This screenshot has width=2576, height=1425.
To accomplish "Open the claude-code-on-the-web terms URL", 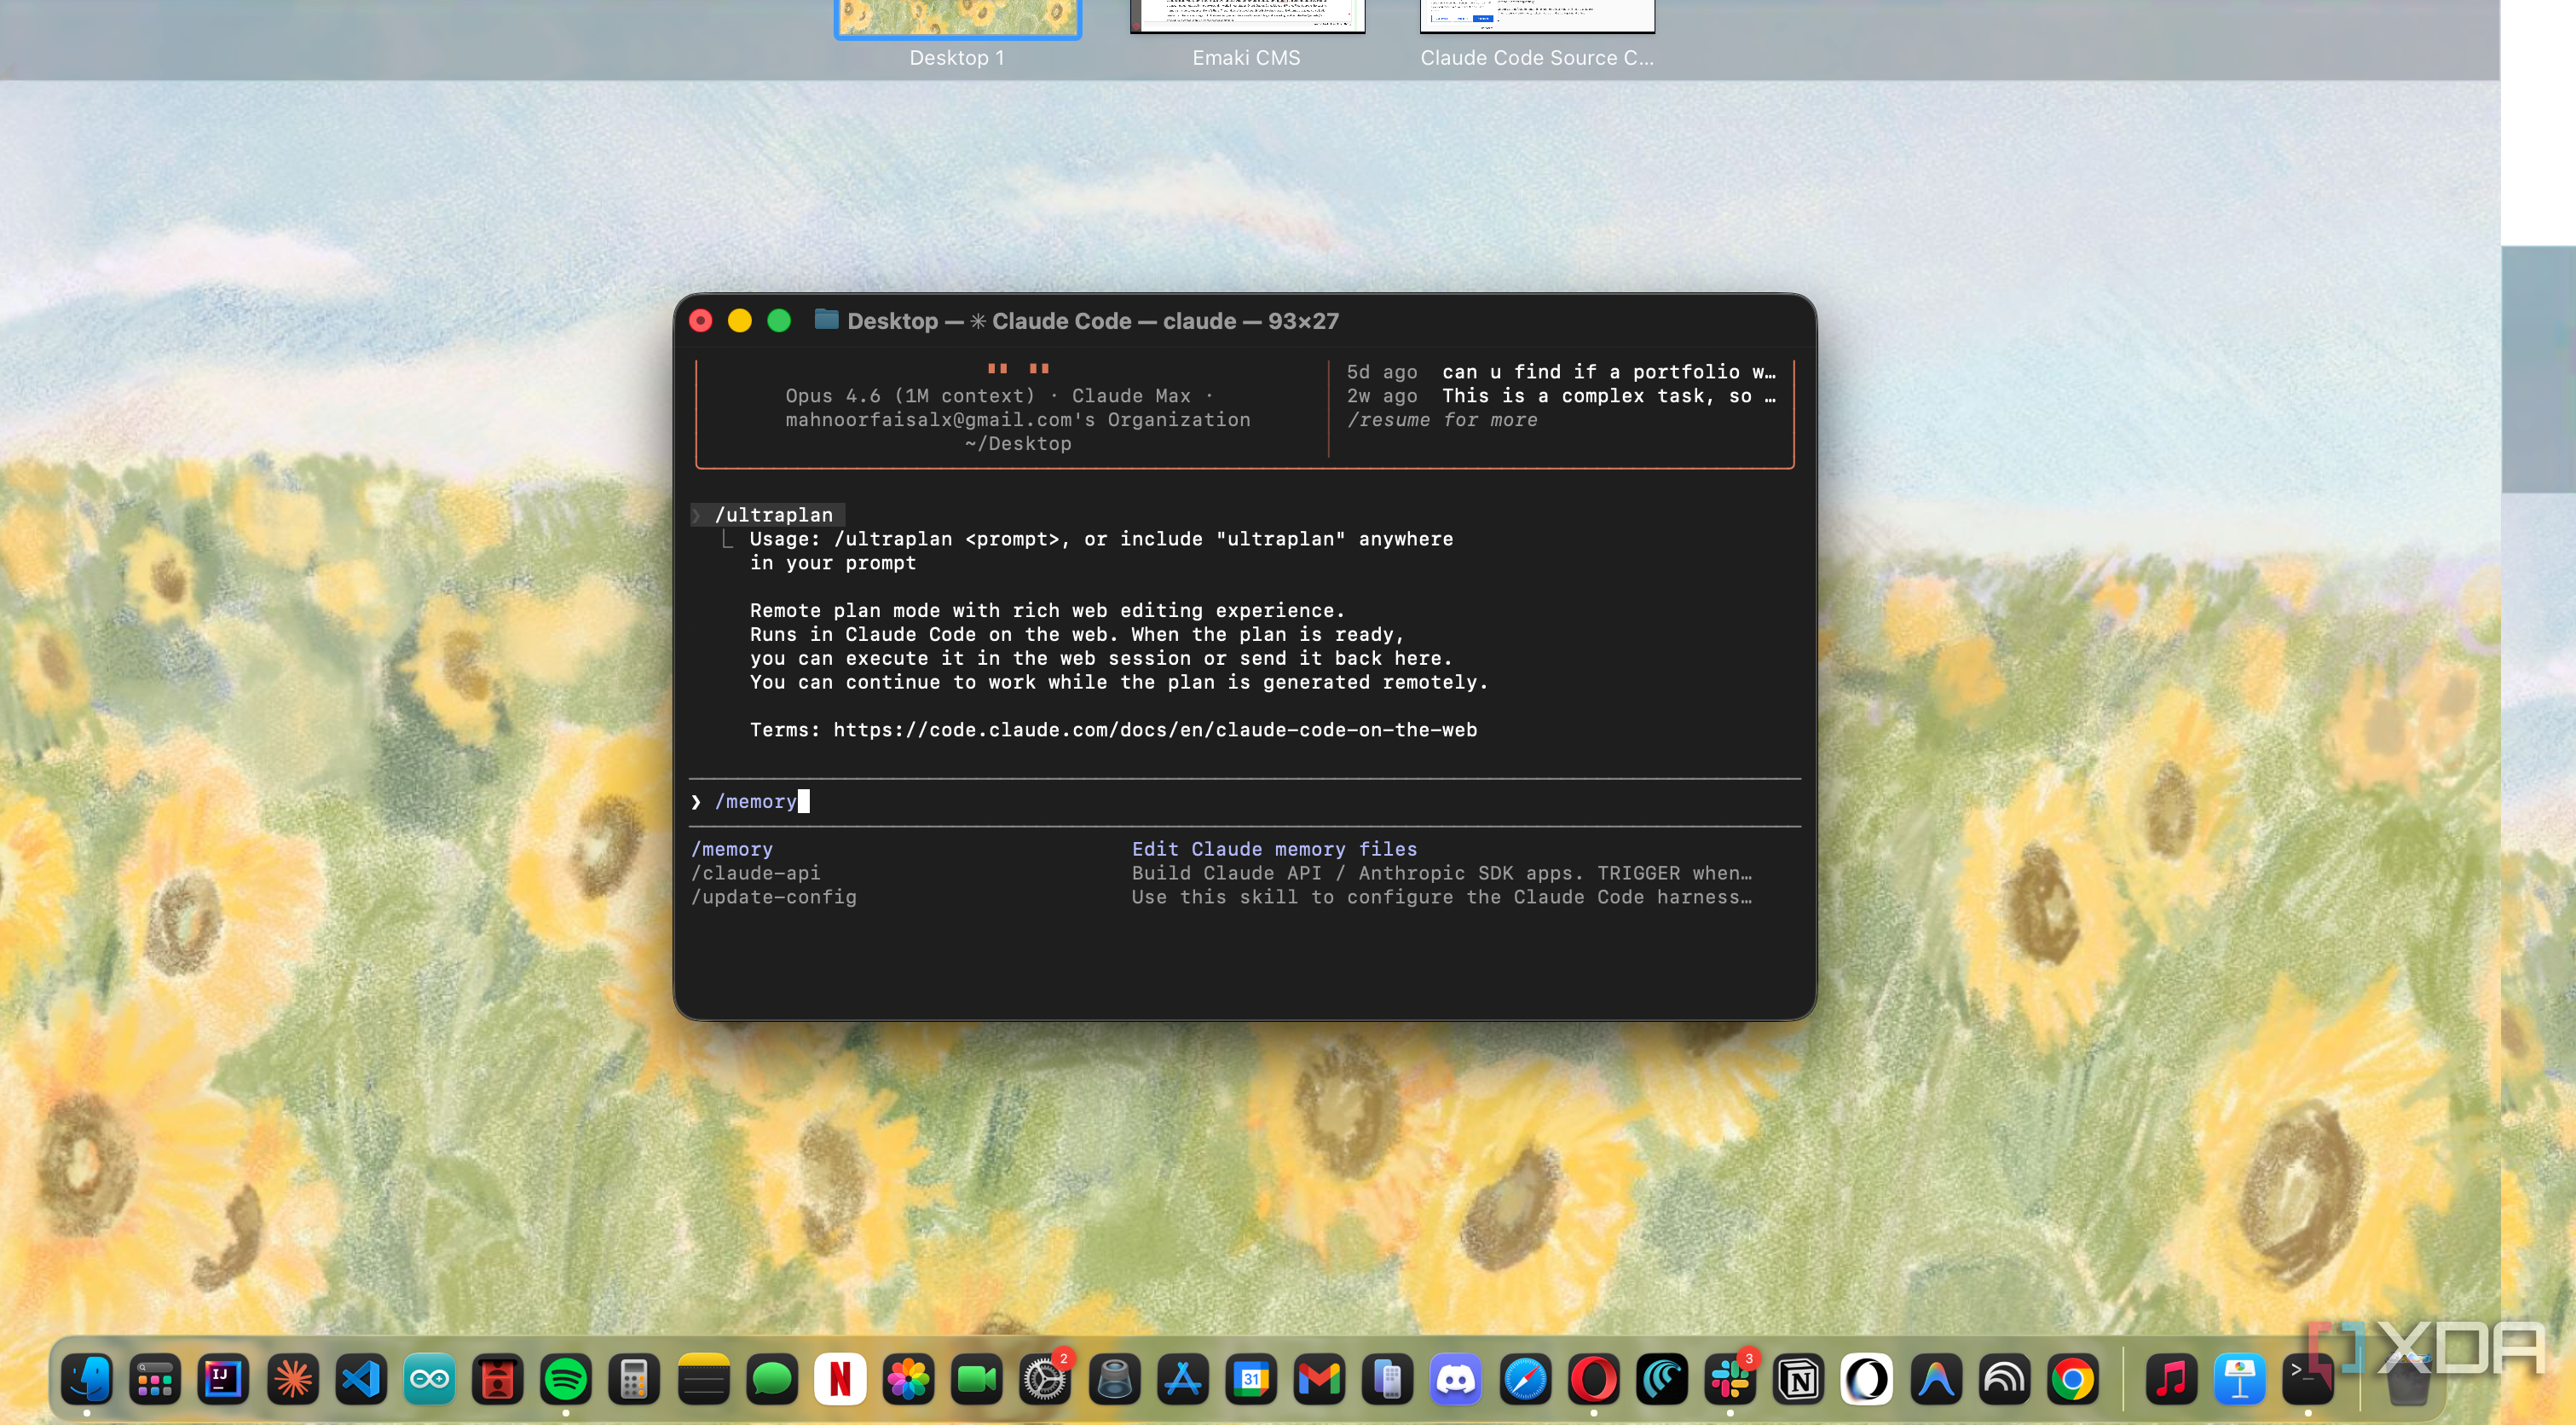I will (x=1155, y=730).
